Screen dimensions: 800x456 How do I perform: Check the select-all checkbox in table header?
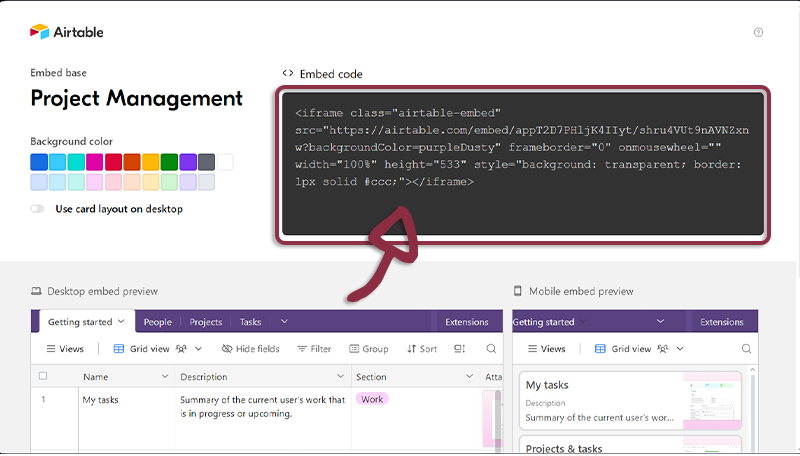[x=43, y=376]
